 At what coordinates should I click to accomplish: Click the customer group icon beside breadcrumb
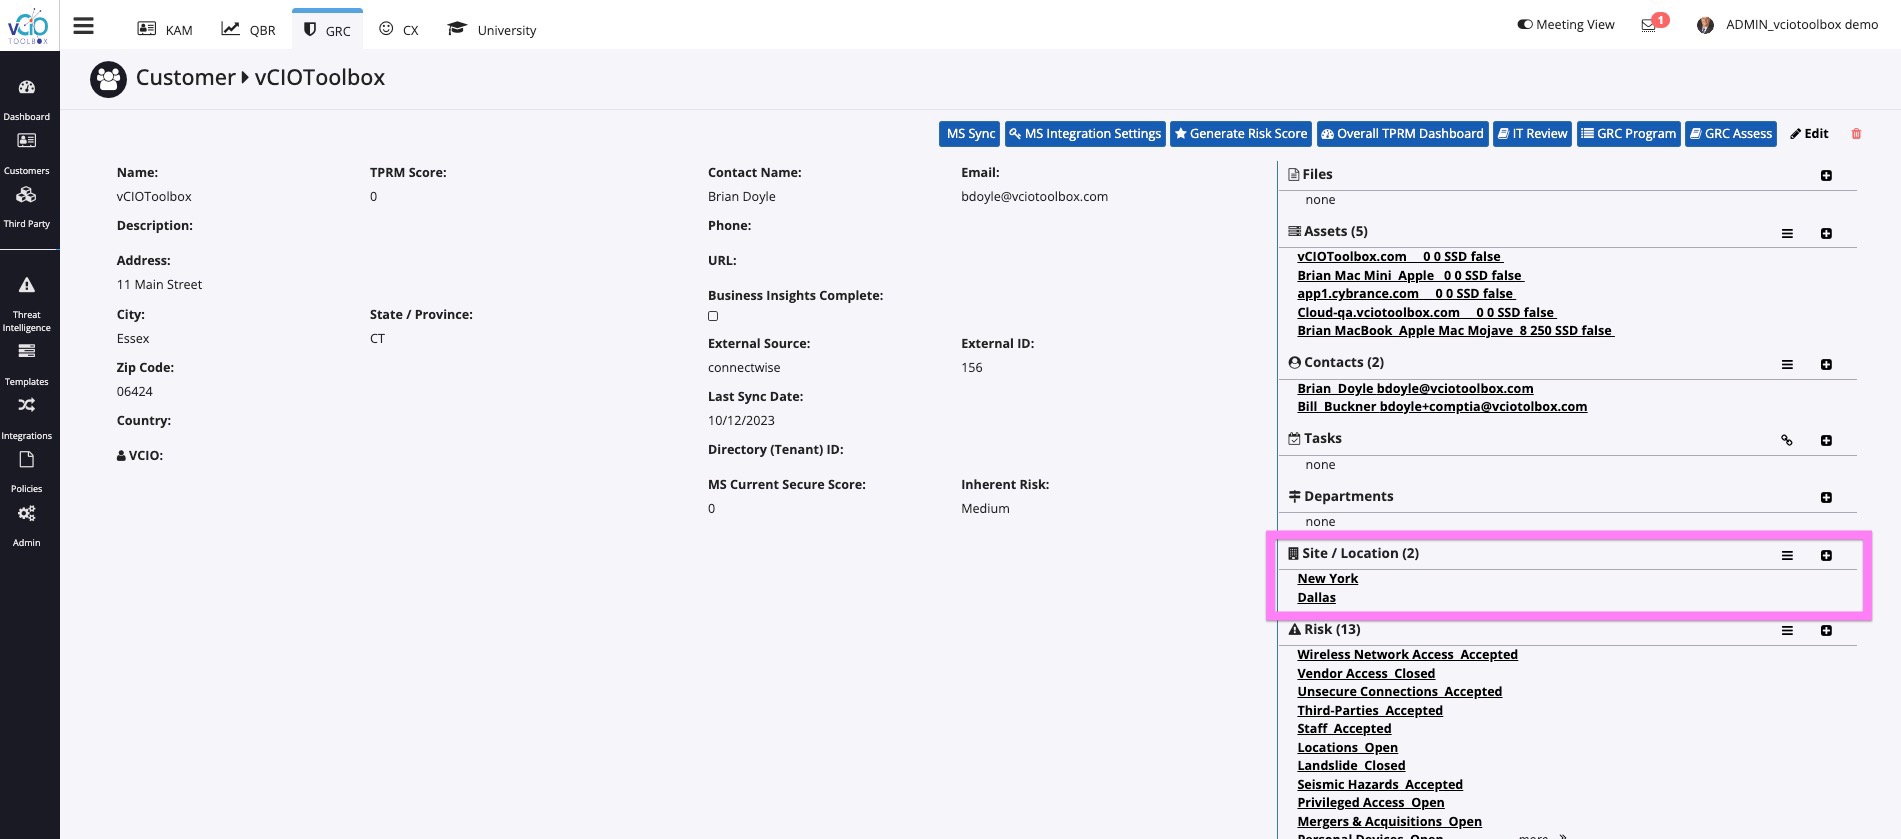click(108, 79)
